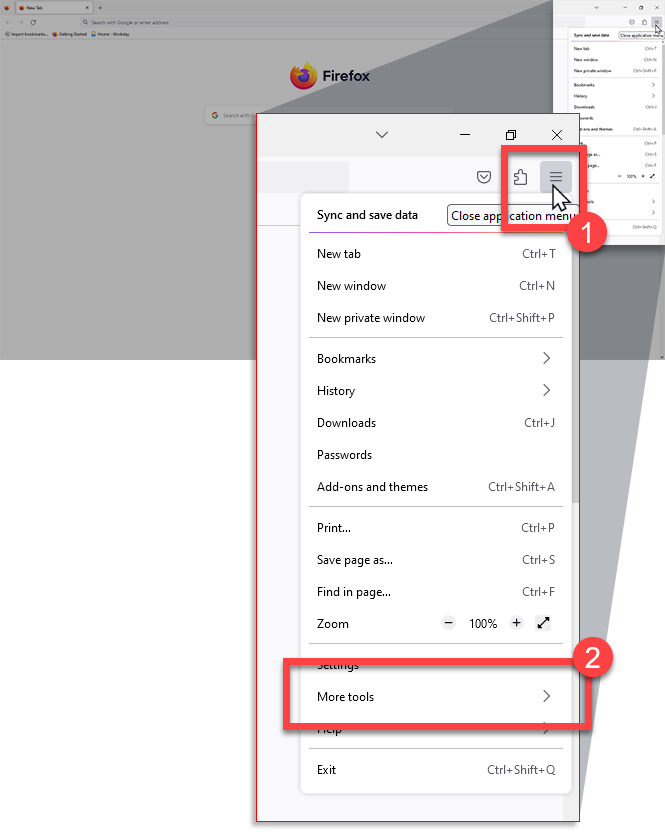The height and width of the screenshot is (837, 665).
Task: Expand the History submenu in enlarged menu
Action: tap(436, 391)
